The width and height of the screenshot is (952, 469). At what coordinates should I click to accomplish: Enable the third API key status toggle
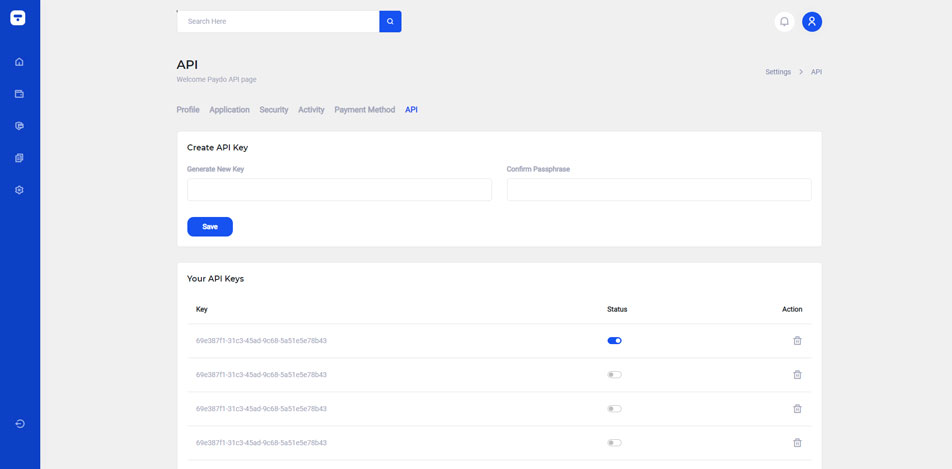pyautogui.click(x=614, y=409)
